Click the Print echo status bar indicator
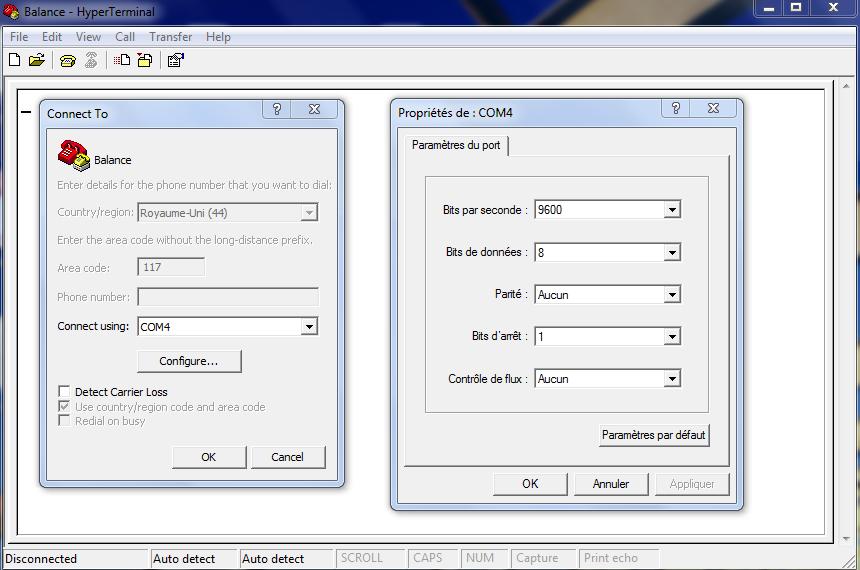 [x=610, y=558]
